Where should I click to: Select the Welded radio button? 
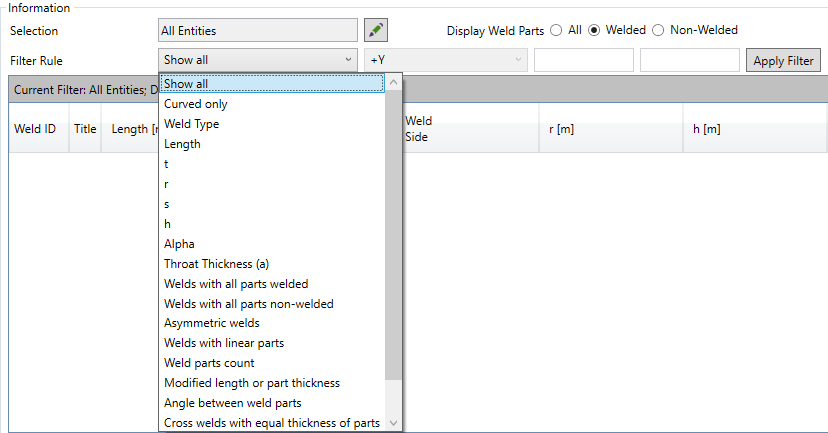coord(594,30)
